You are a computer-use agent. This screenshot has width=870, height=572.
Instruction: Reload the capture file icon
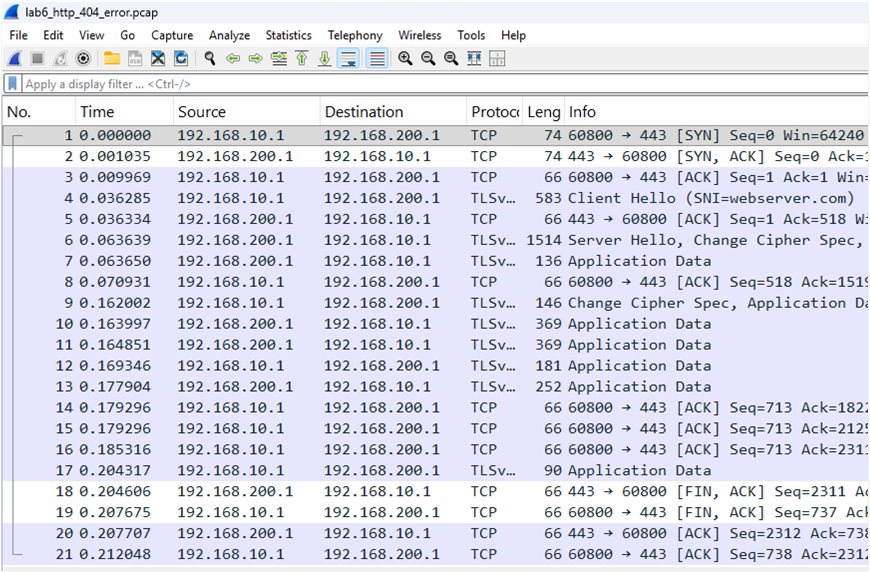181,59
